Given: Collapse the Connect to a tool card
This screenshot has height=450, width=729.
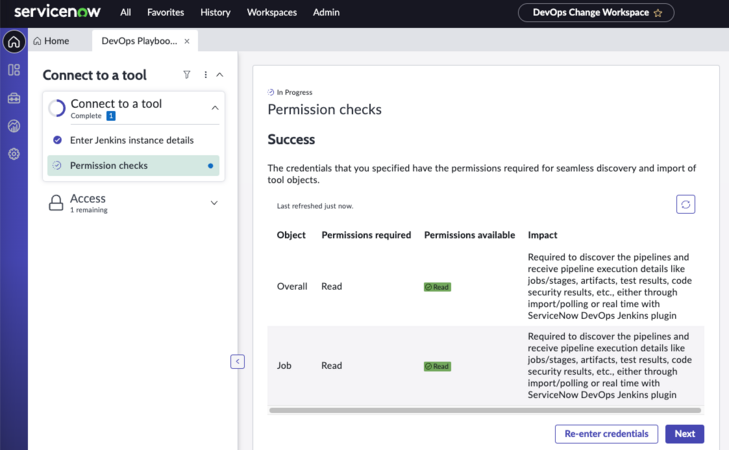Looking at the screenshot, I should (215, 108).
